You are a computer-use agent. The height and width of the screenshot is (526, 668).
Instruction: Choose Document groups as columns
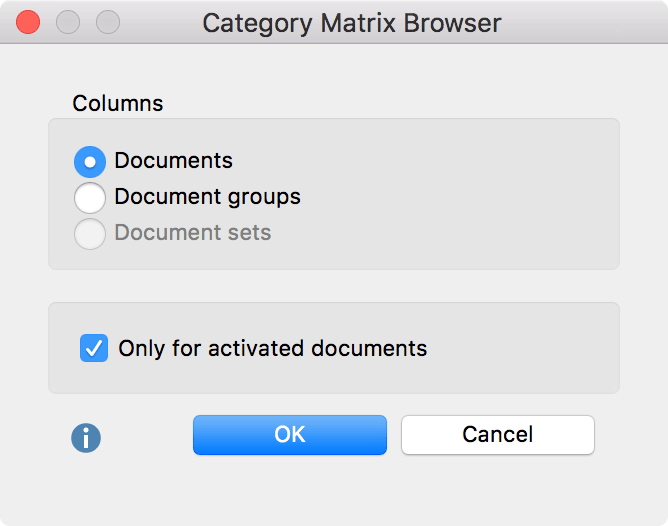(90, 198)
